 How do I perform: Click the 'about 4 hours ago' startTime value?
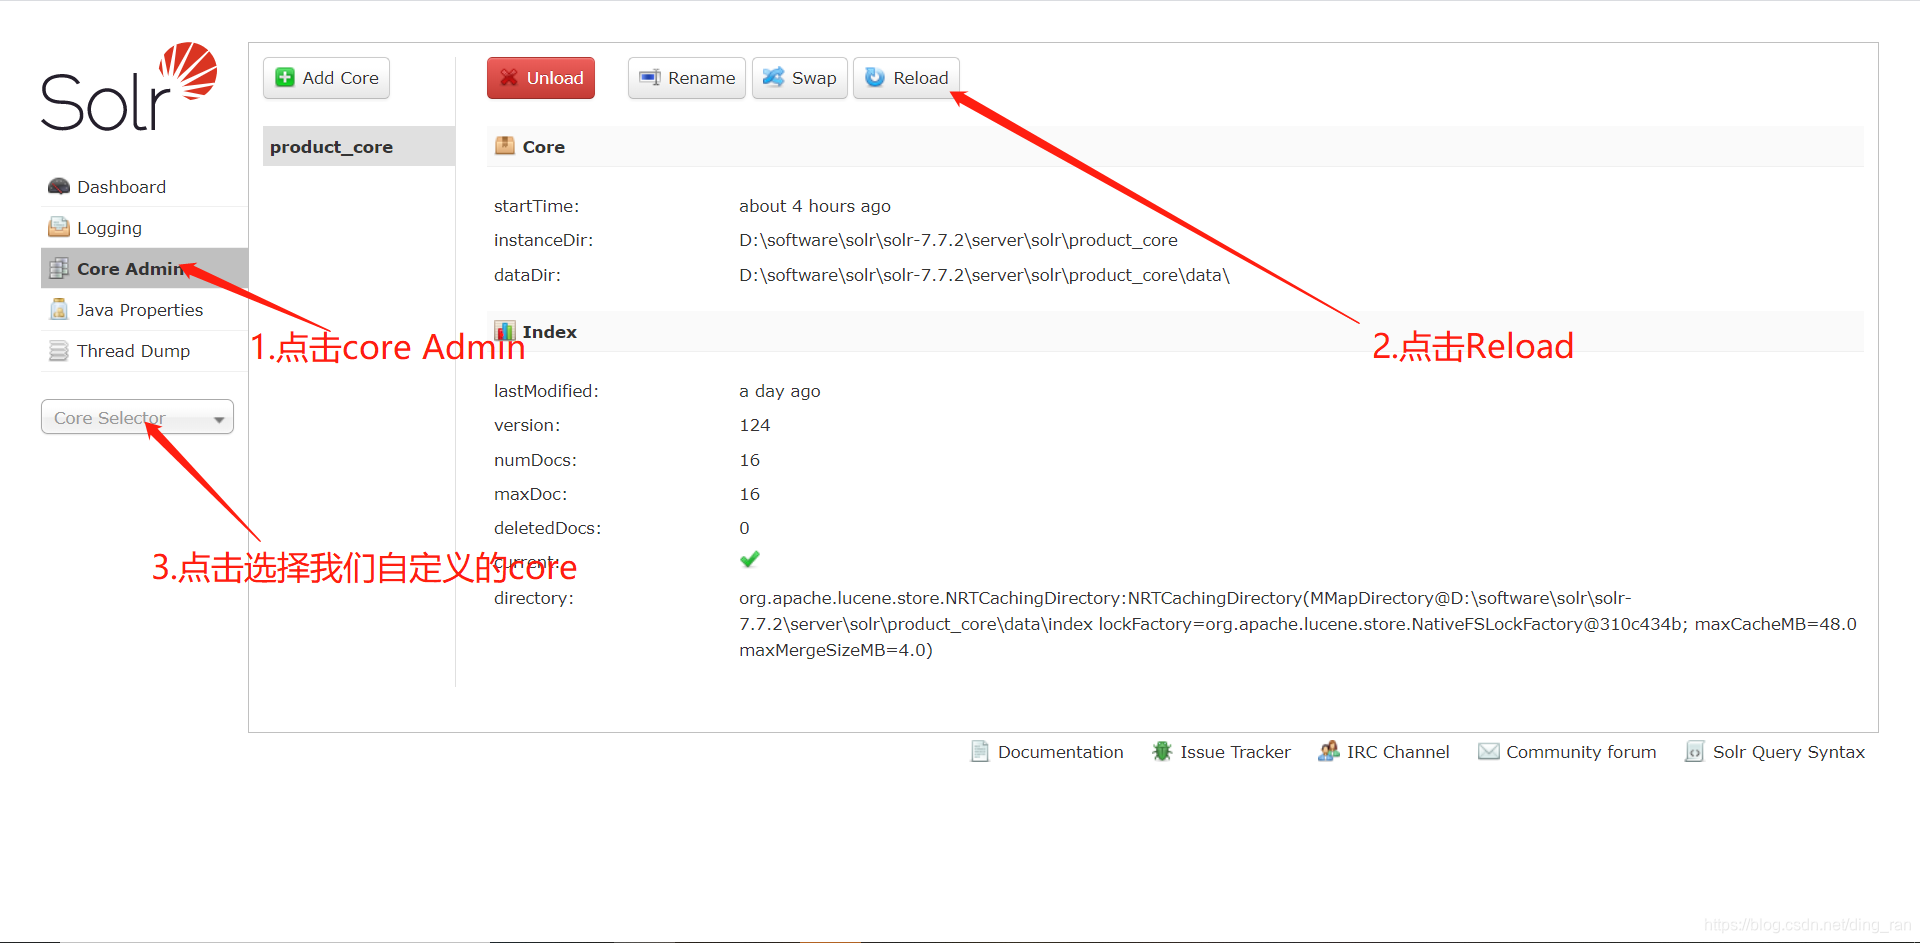[x=815, y=206]
